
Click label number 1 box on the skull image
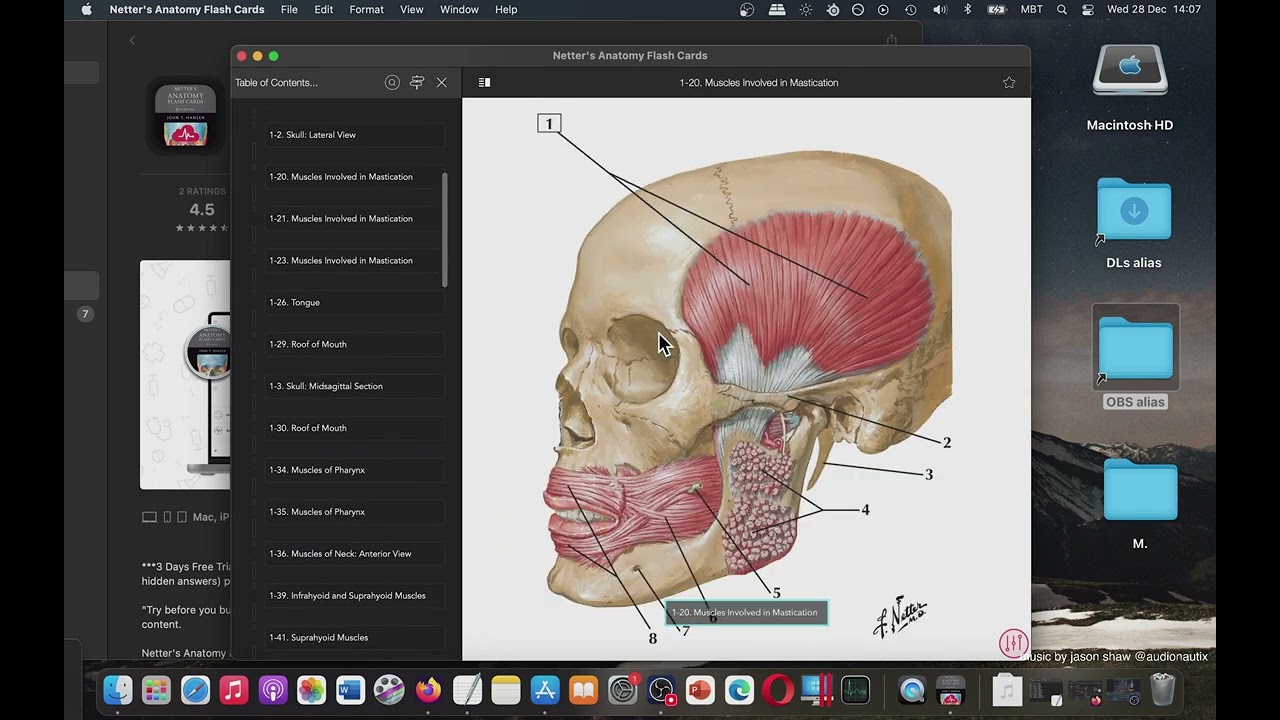(549, 123)
